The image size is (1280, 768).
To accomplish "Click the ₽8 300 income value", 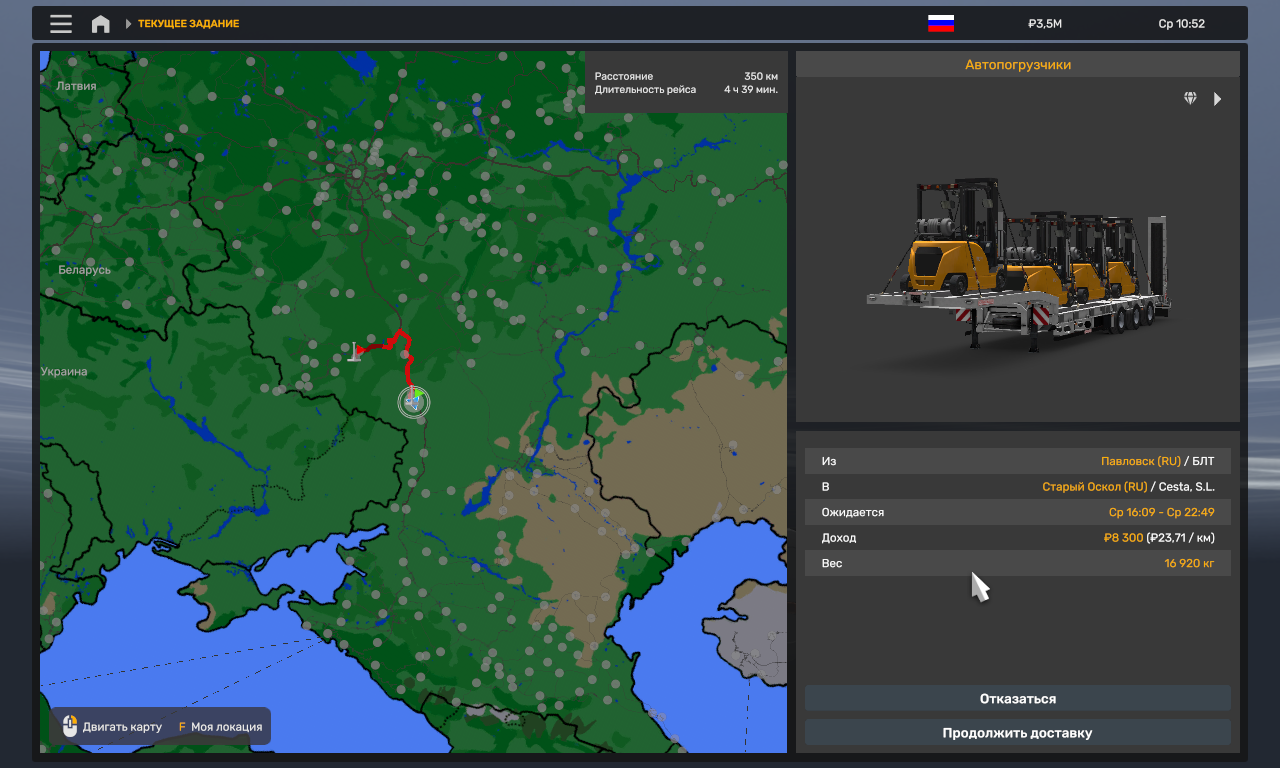I will [x=1123, y=538].
